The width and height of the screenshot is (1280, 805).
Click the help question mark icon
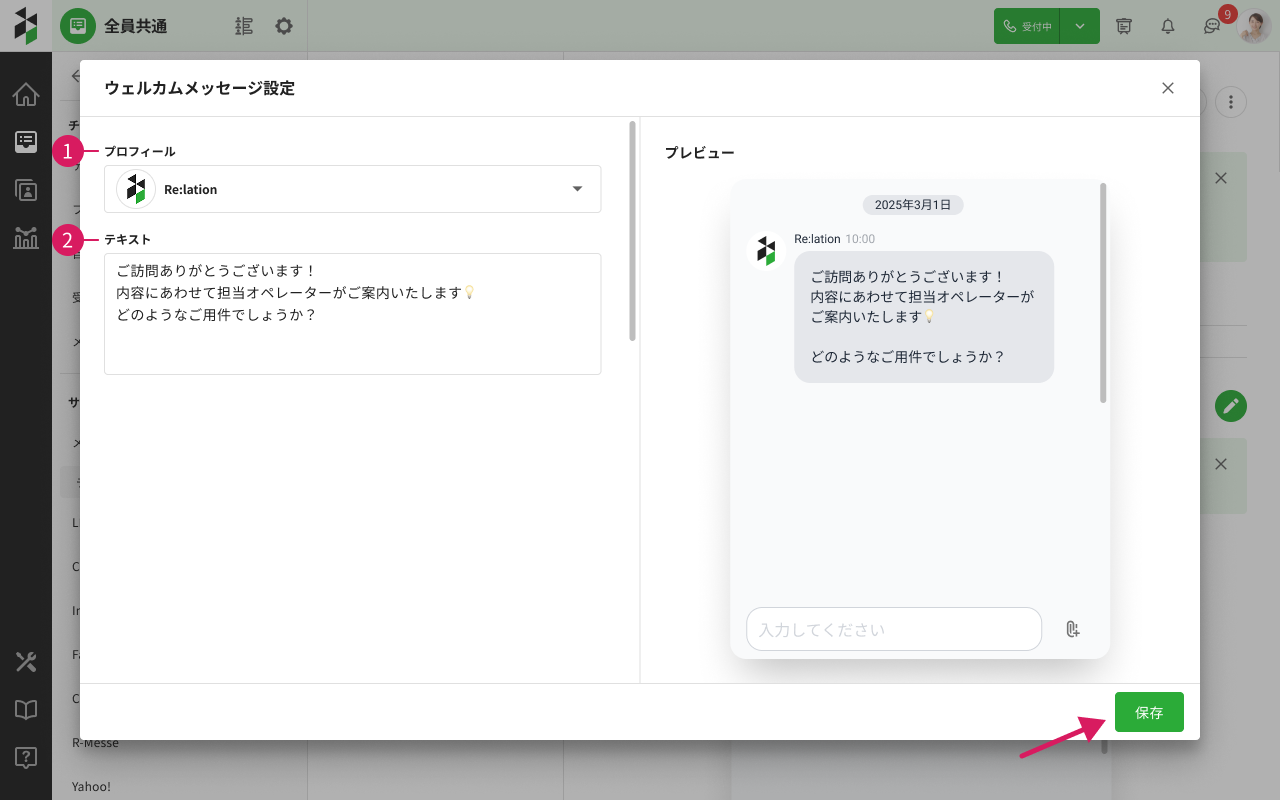(x=26, y=758)
